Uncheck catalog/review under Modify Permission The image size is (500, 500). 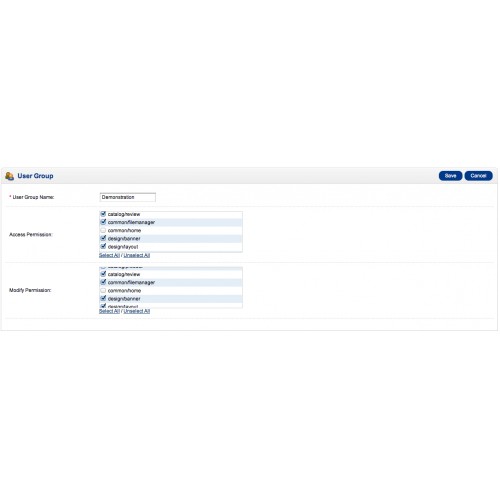pos(103,274)
